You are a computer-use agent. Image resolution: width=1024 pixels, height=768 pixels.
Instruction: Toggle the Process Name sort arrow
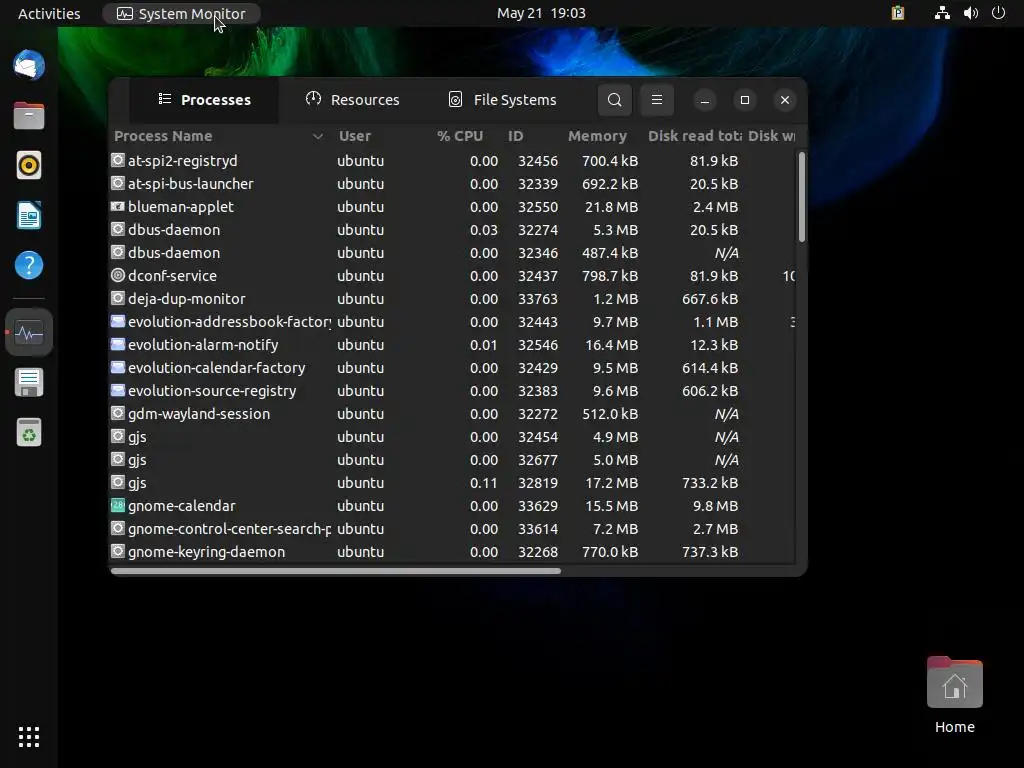click(x=318, y=136)
